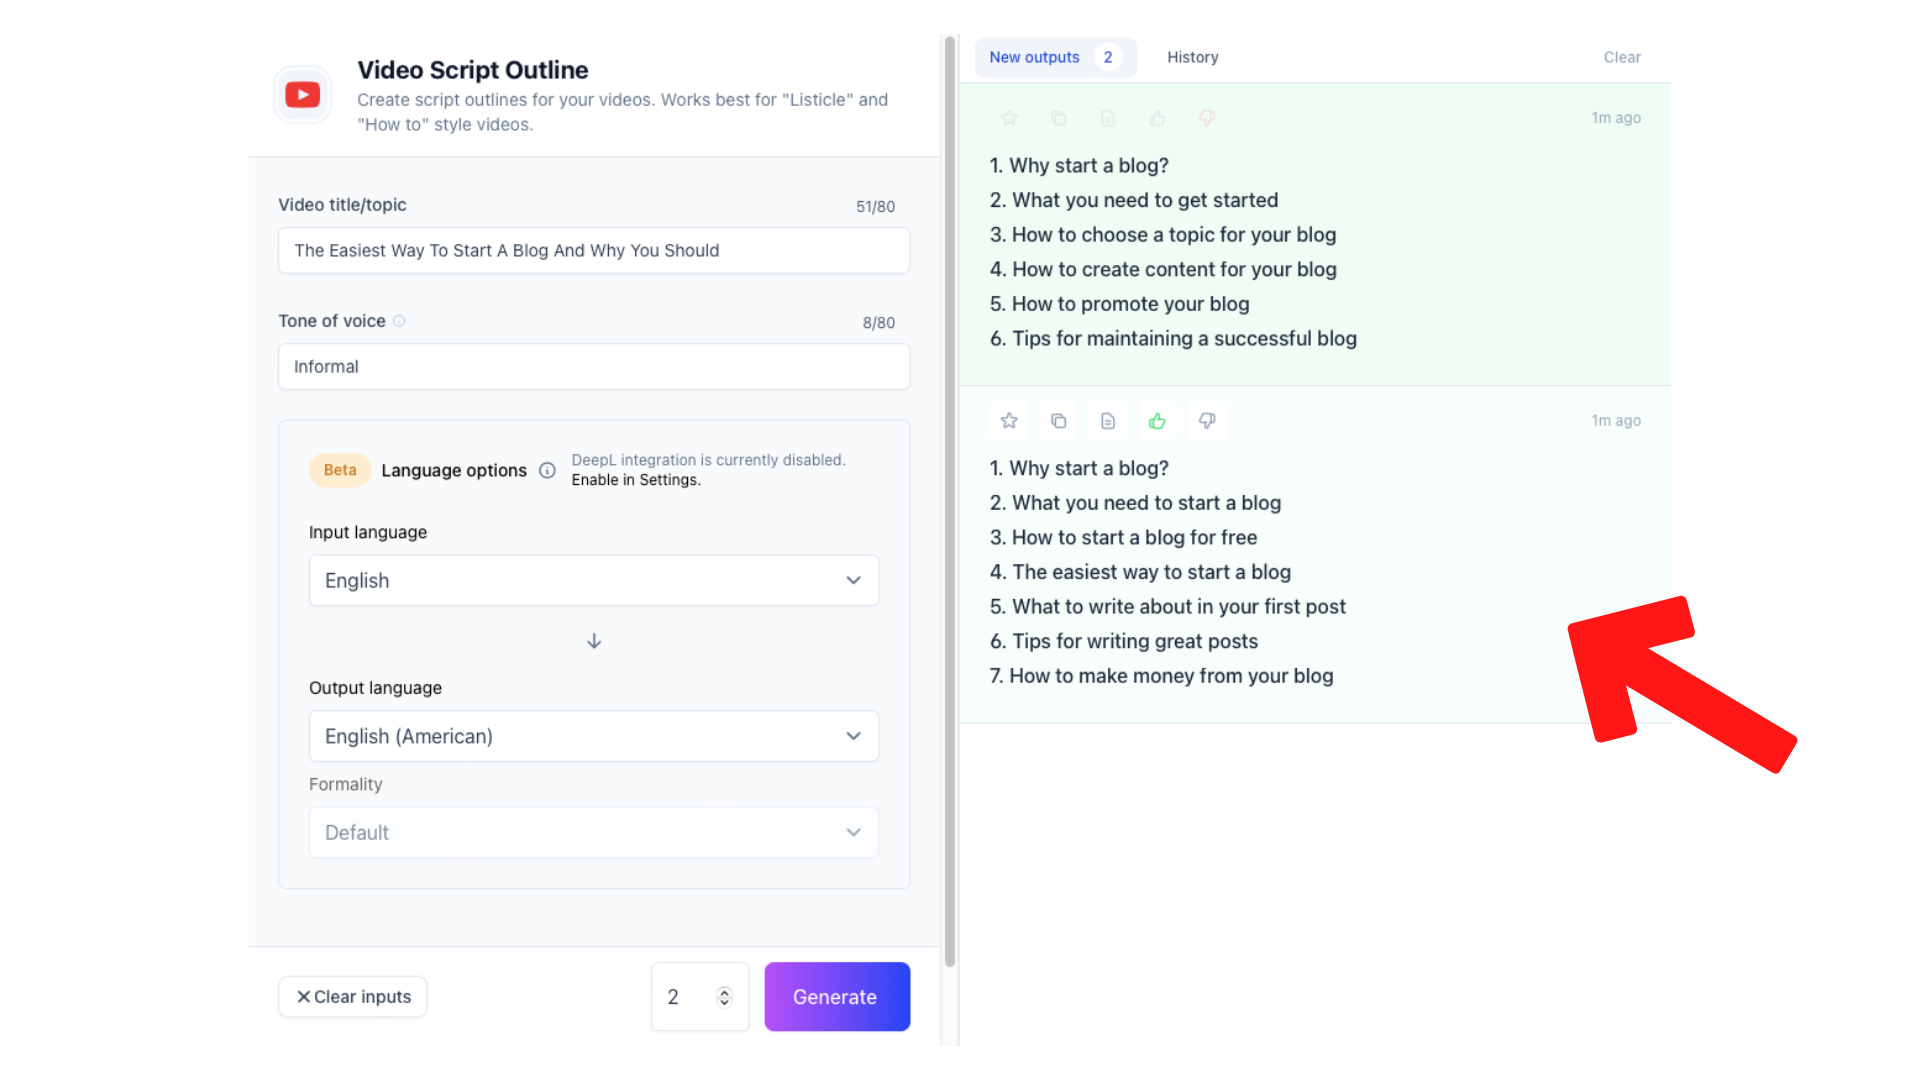Click the info icon beside Language options
Image resolution: width=1920 pixels, height=1080 pixels.
pos(547,470)
